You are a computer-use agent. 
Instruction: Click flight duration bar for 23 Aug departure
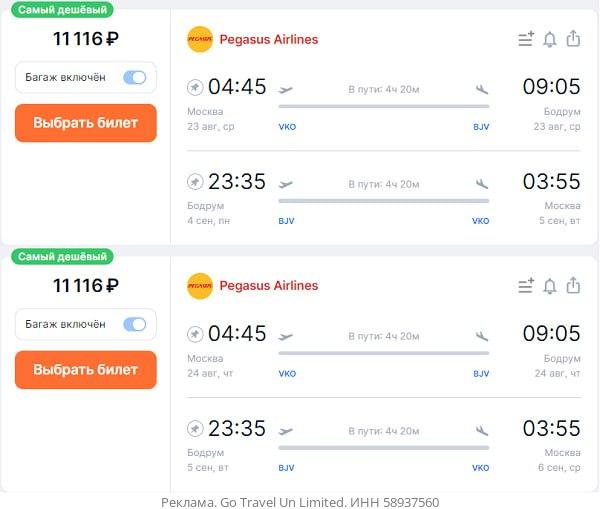[x=384, y=103]
